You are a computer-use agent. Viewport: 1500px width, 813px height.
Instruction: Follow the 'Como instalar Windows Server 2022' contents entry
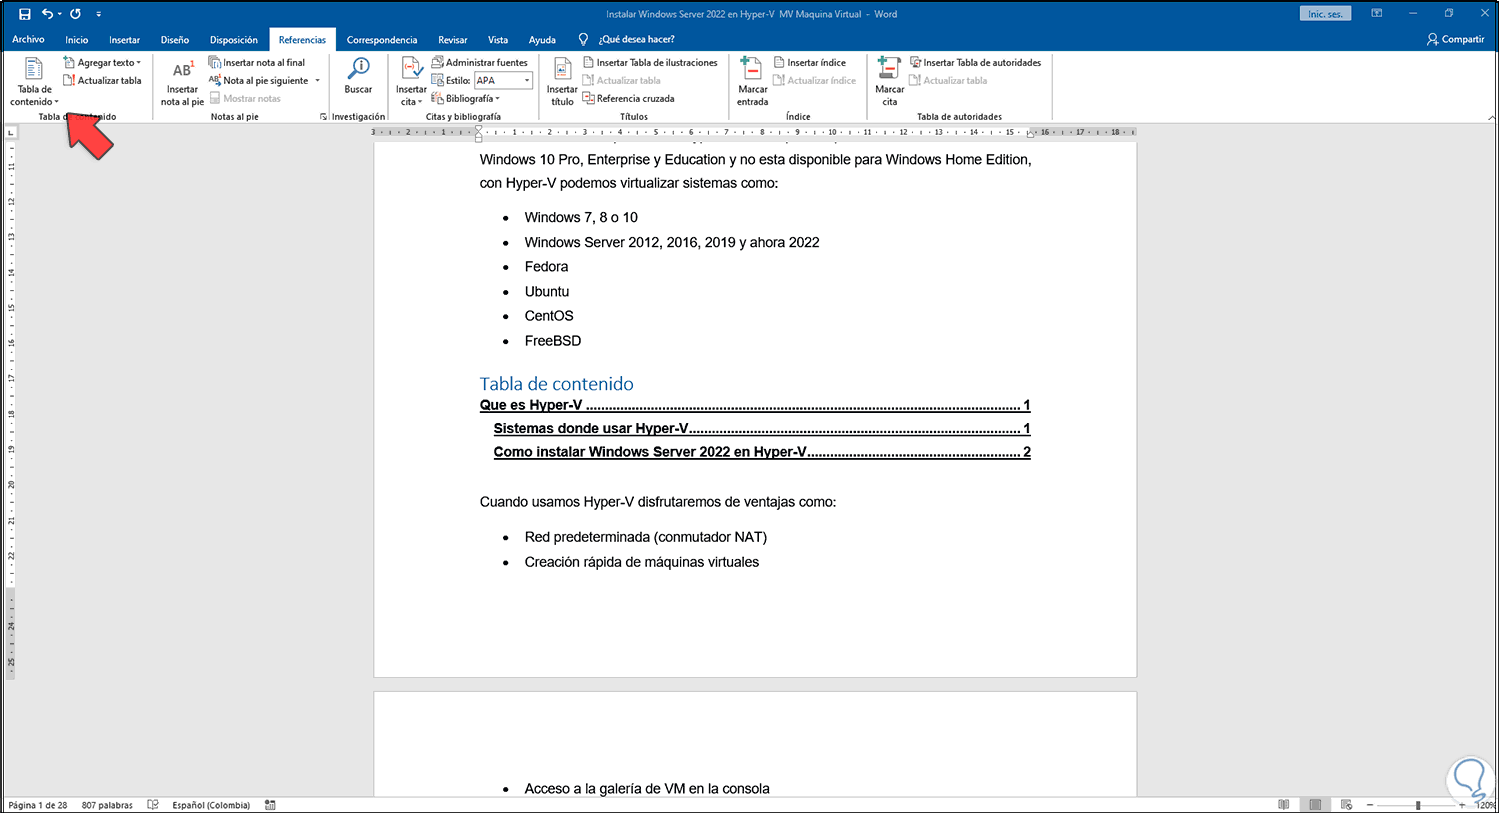click(x=762, y=452)
